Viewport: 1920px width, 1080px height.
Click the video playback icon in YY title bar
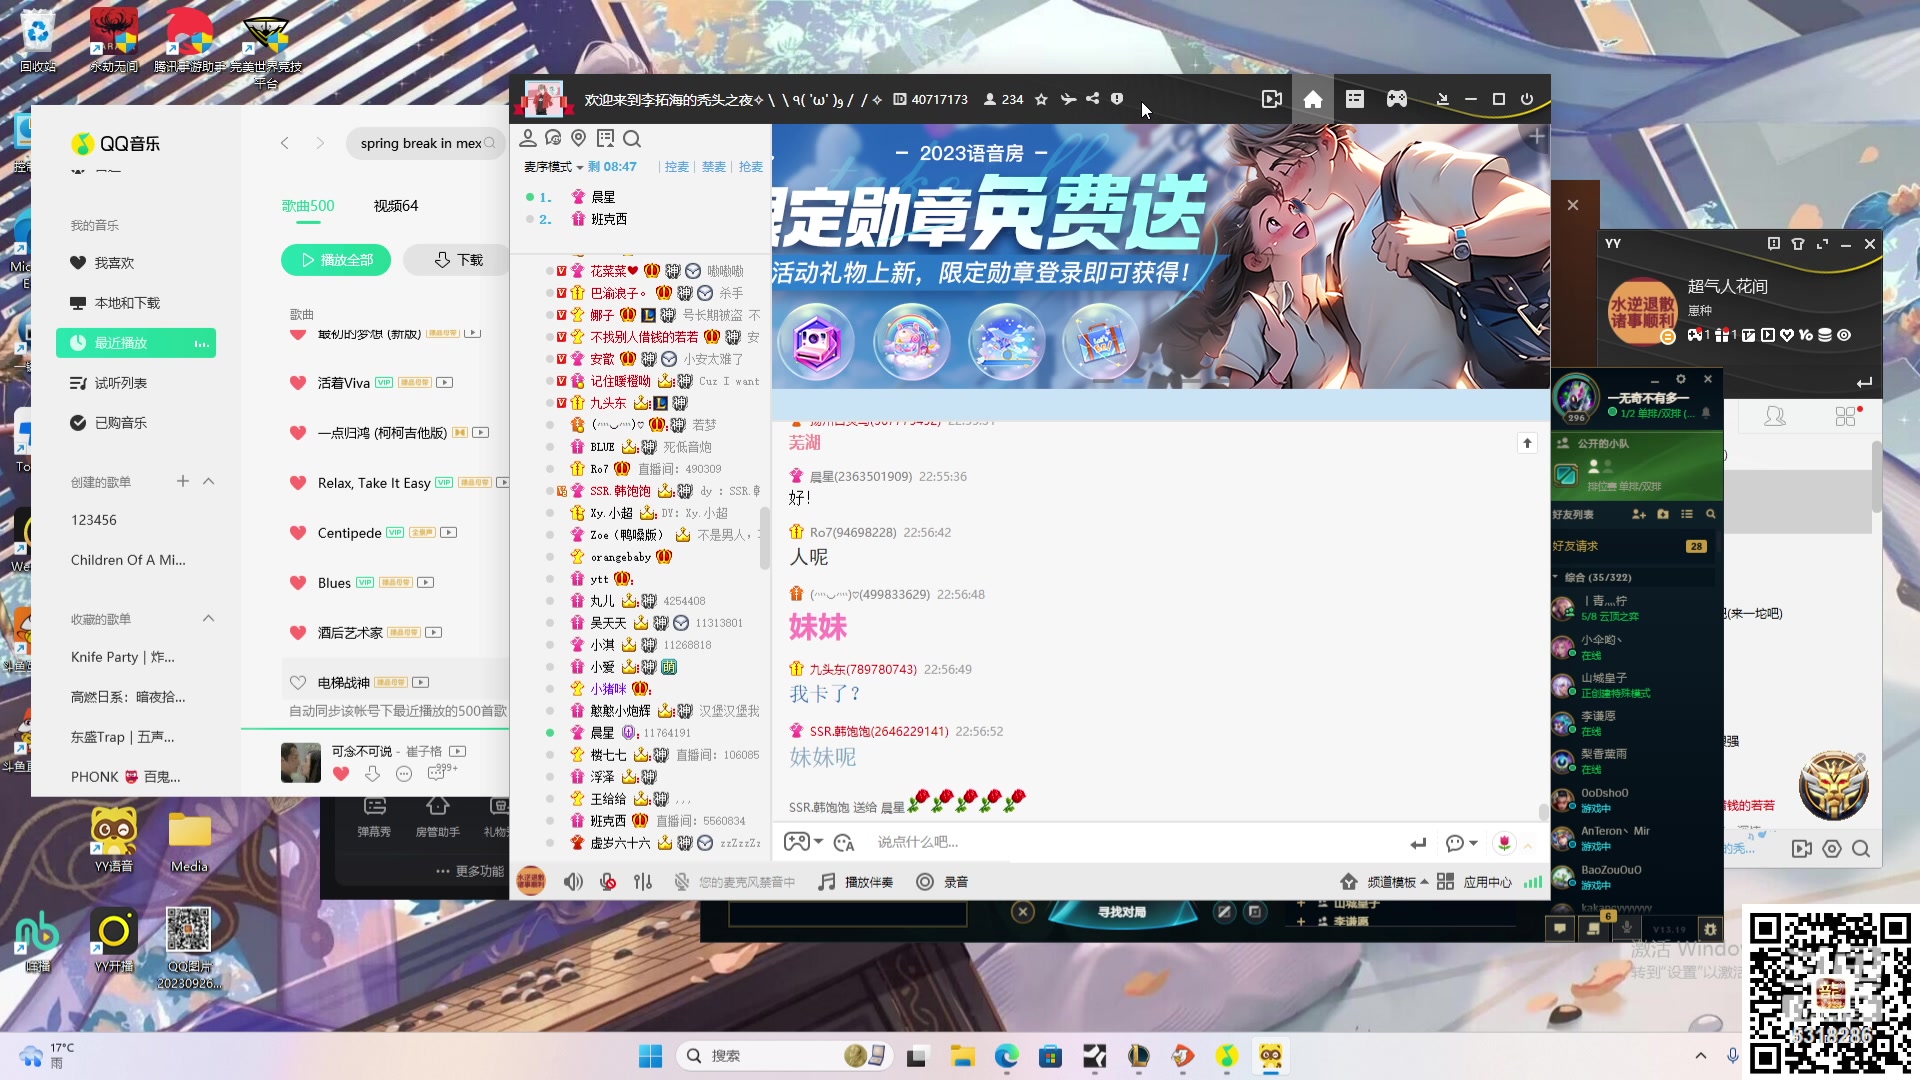coord(1272,99)
